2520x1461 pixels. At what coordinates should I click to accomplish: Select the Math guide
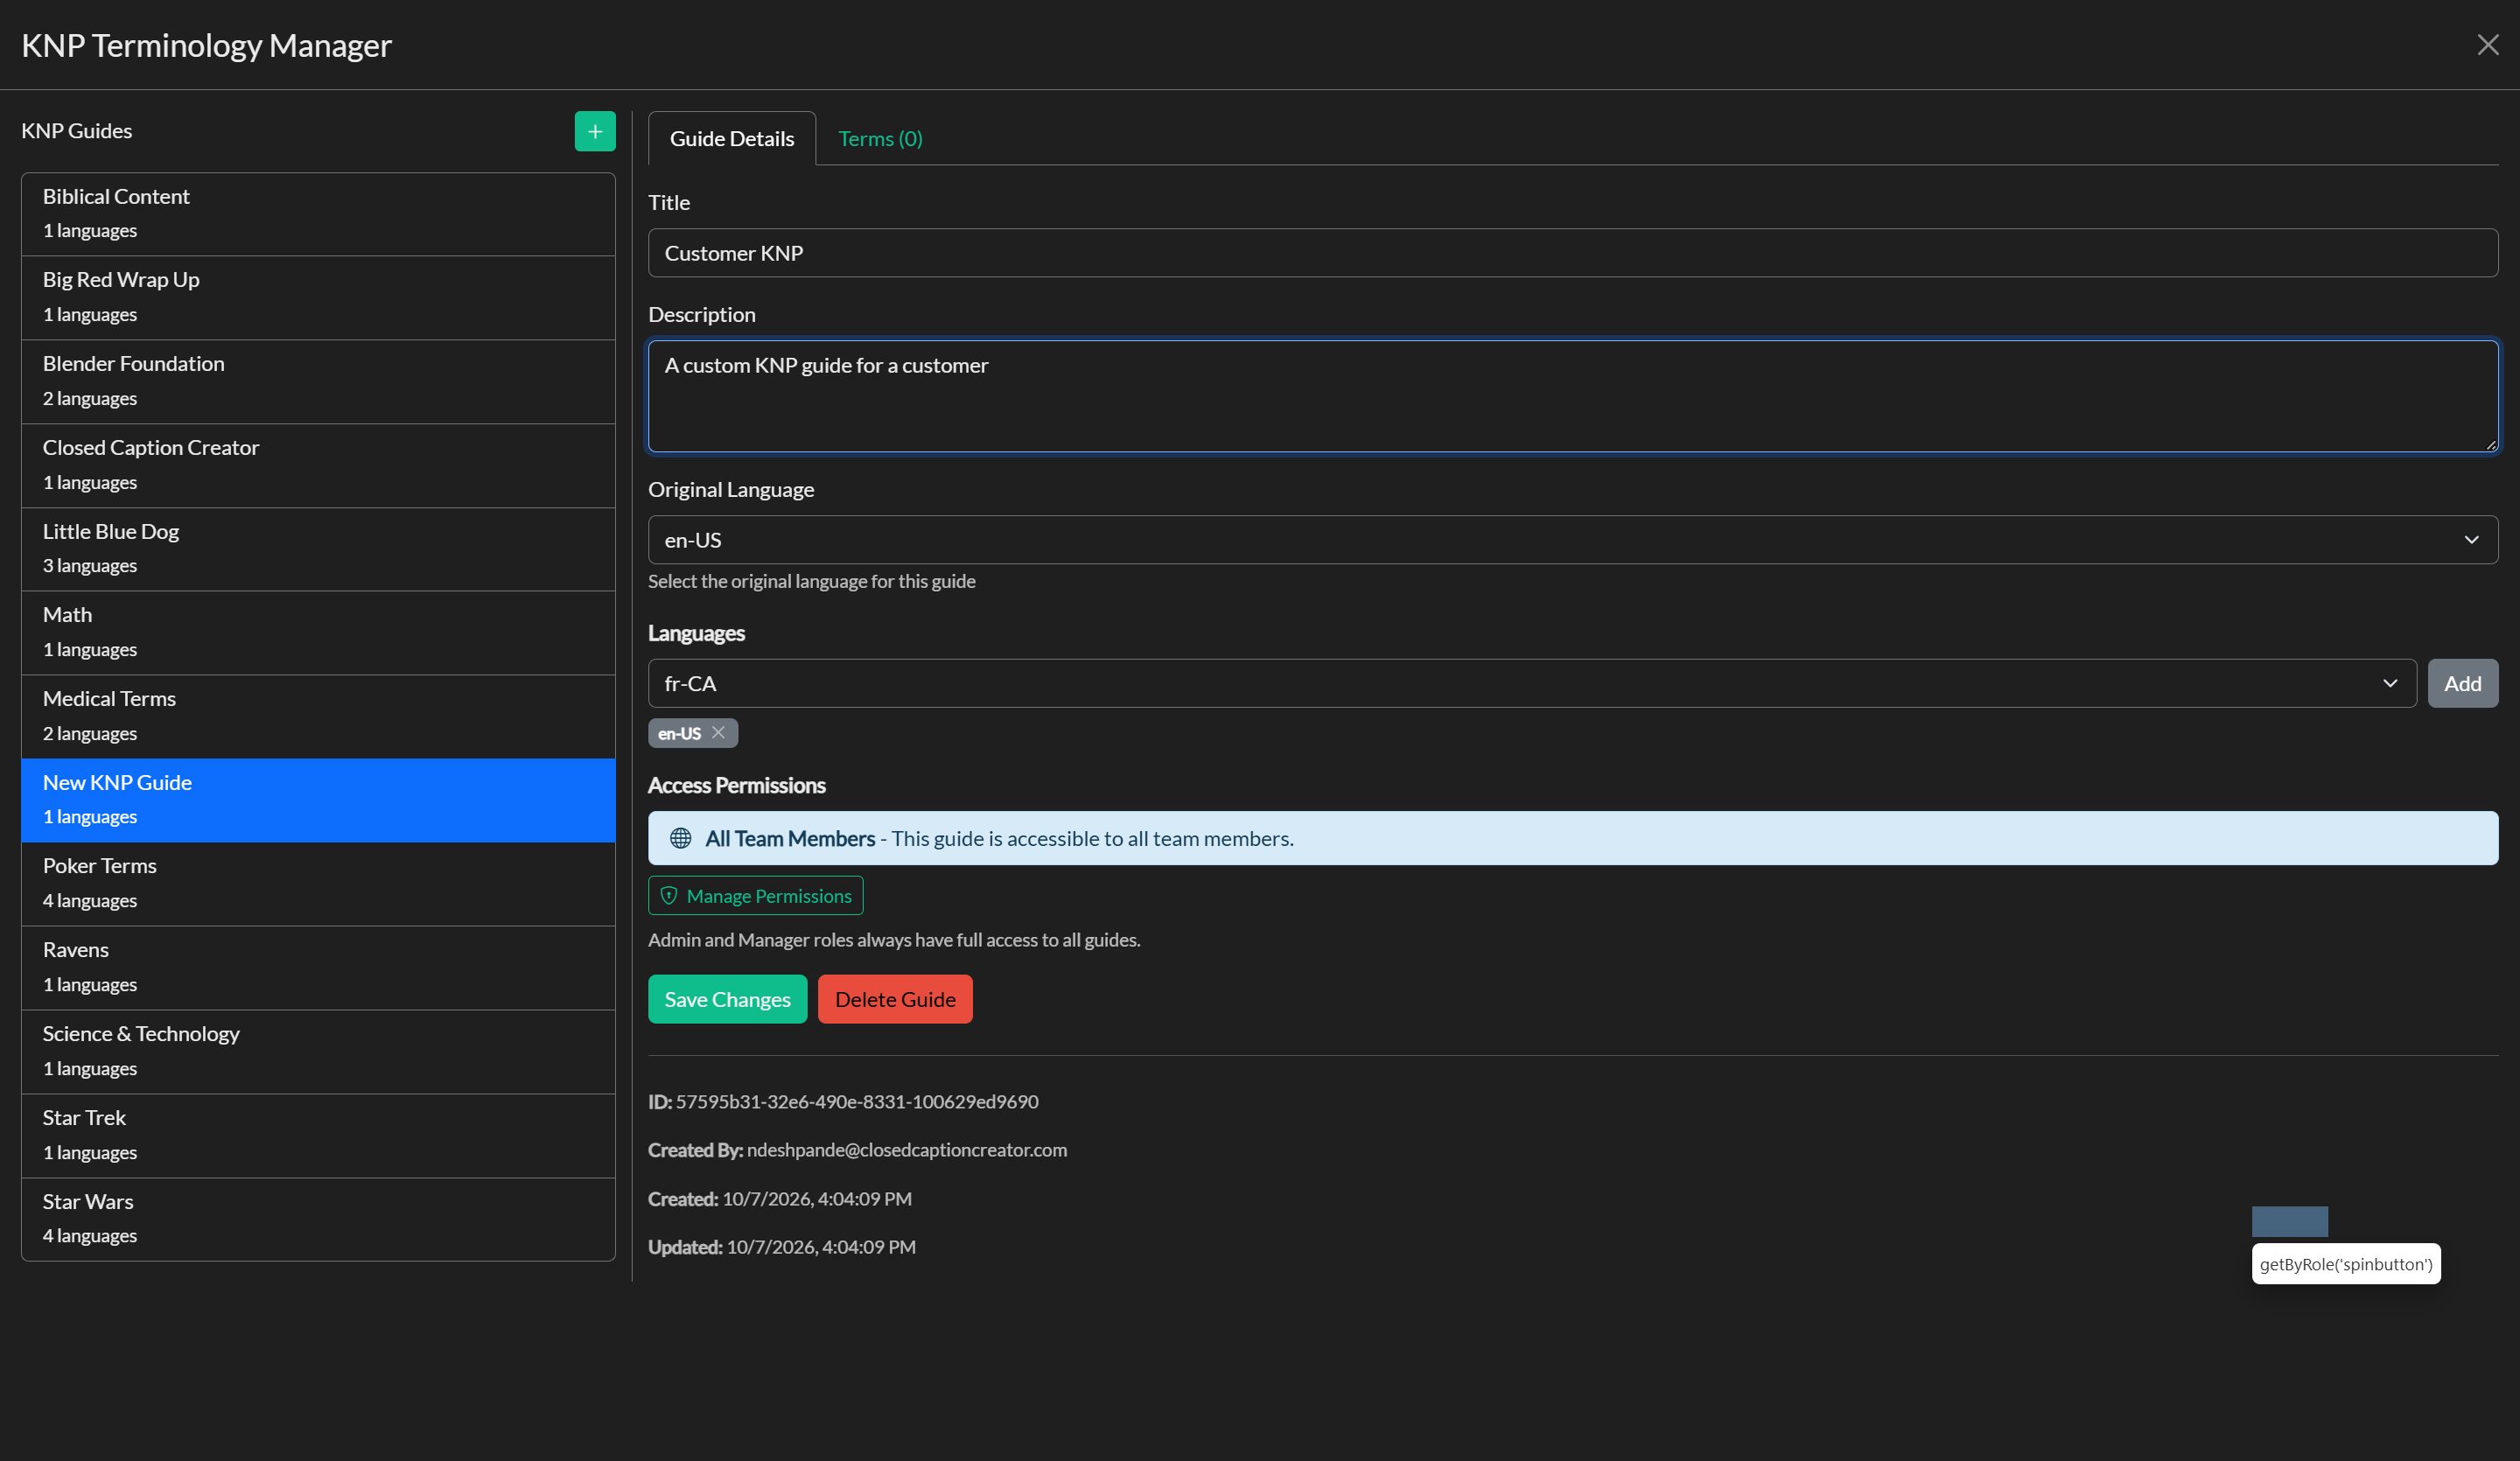coord(318,633)
